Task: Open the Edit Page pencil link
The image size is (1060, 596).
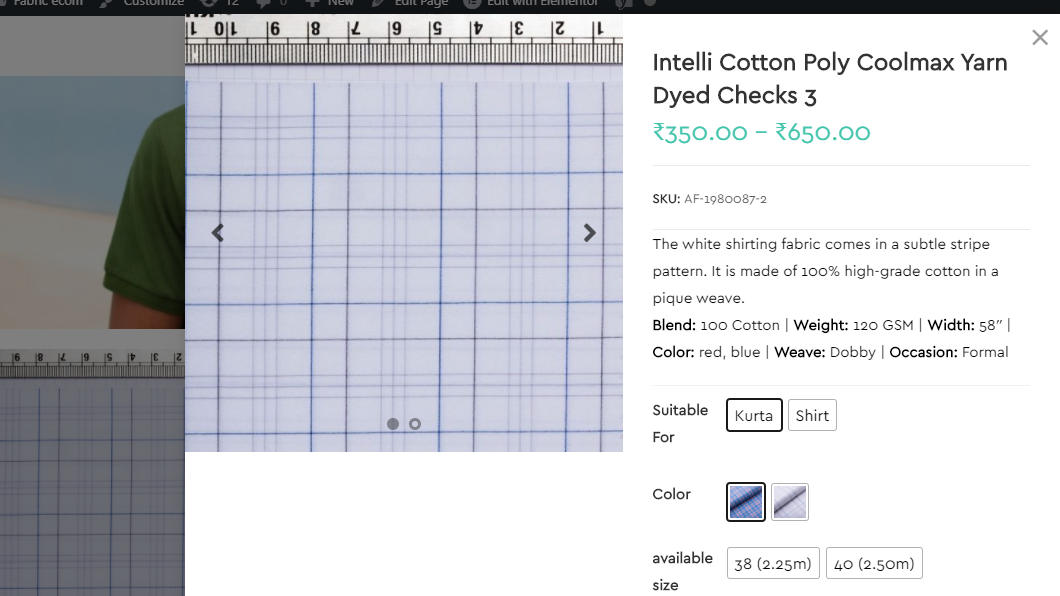Action: tap(410, 3)
